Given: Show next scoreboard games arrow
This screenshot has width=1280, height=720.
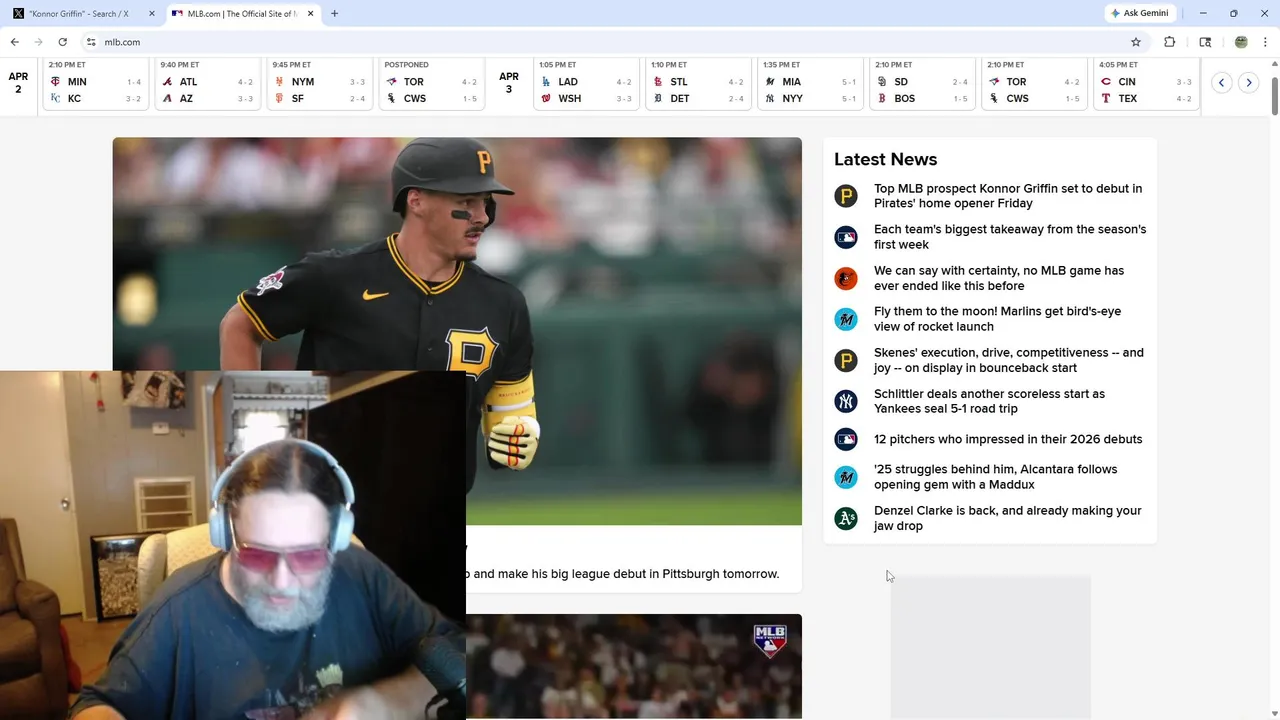Looking at the screenshot, I should pyautogui.click(x=1248, y=83).
